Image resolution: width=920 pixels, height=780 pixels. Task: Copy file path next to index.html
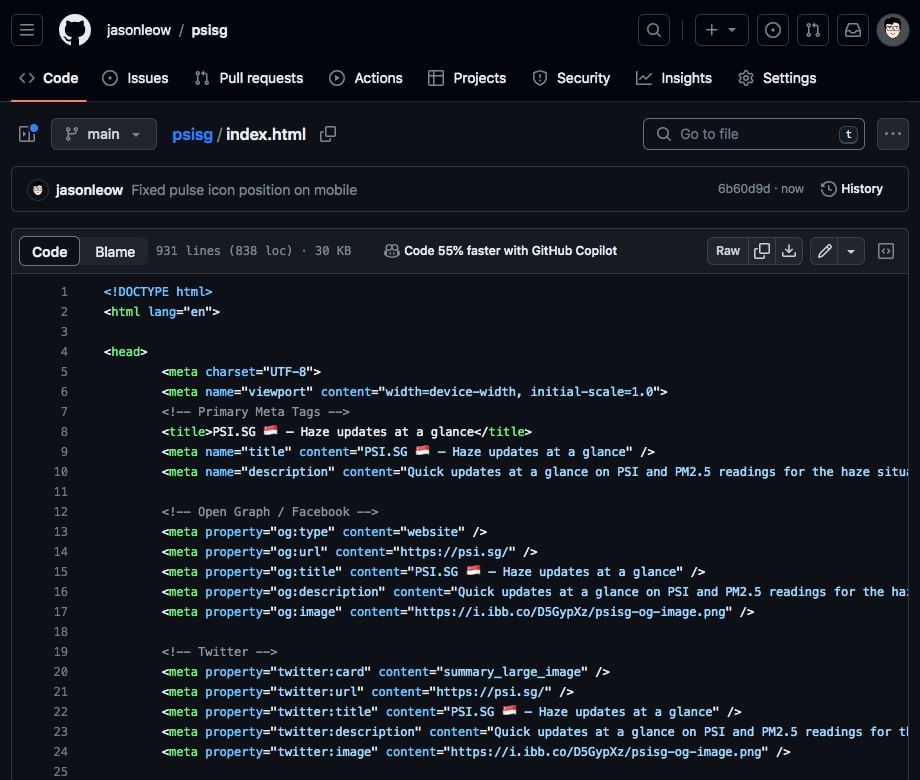328,134
